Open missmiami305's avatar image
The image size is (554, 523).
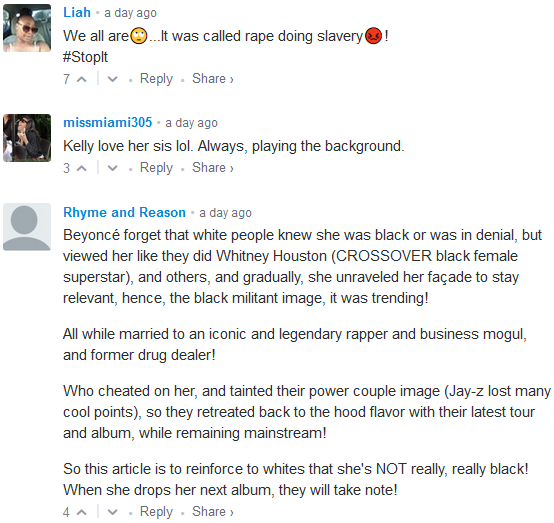27,138
